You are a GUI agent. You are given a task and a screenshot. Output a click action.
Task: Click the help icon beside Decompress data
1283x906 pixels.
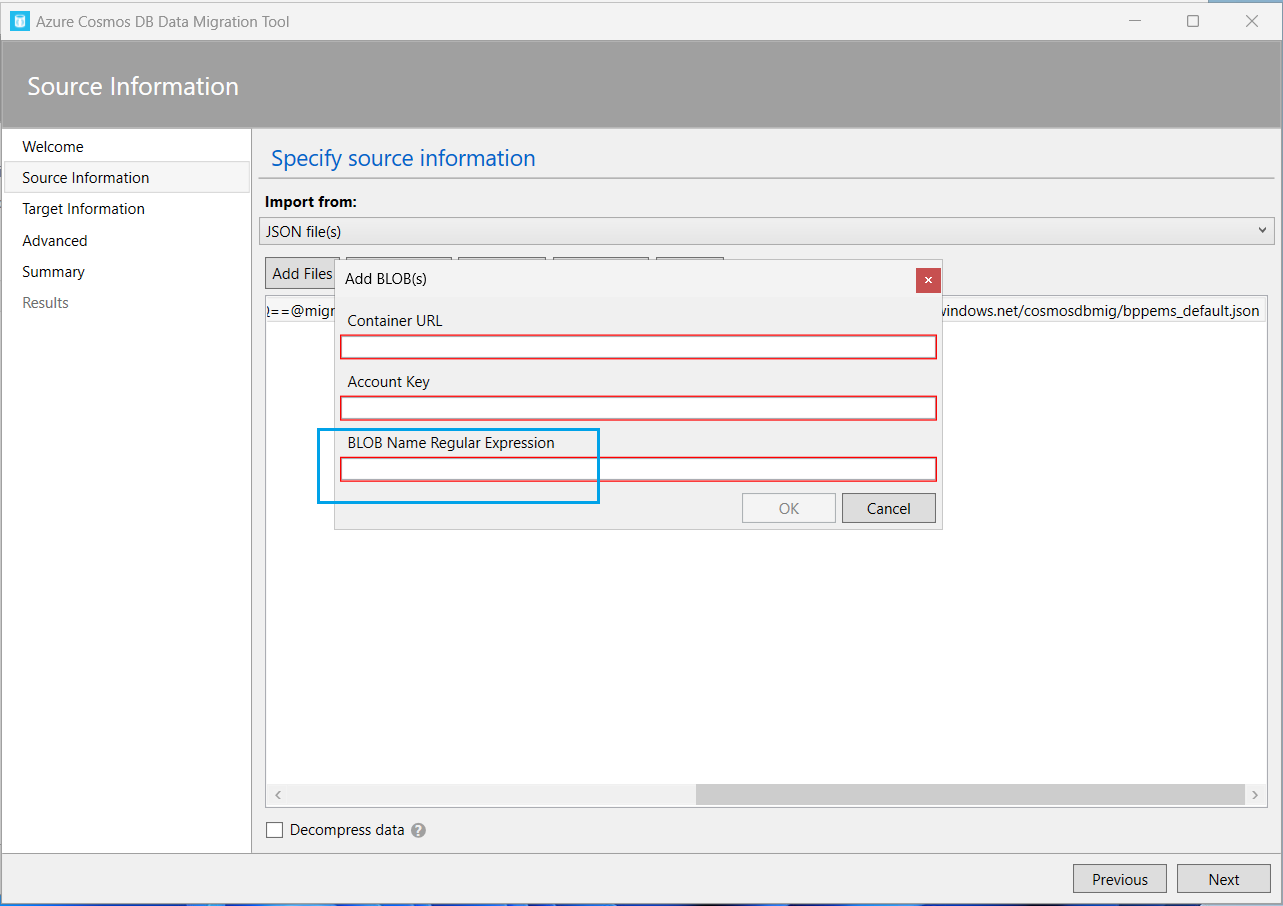pyautogui.click(x=418, y=830)
